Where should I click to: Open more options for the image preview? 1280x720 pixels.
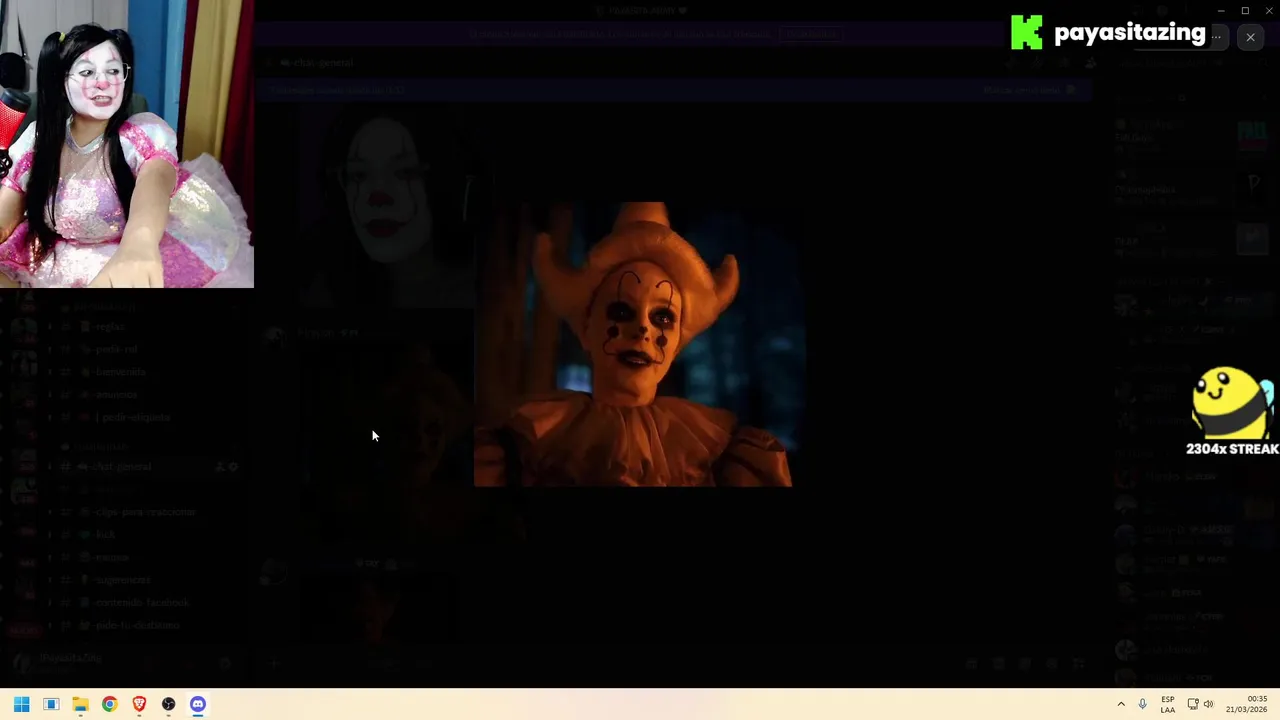pos(1216,36)
